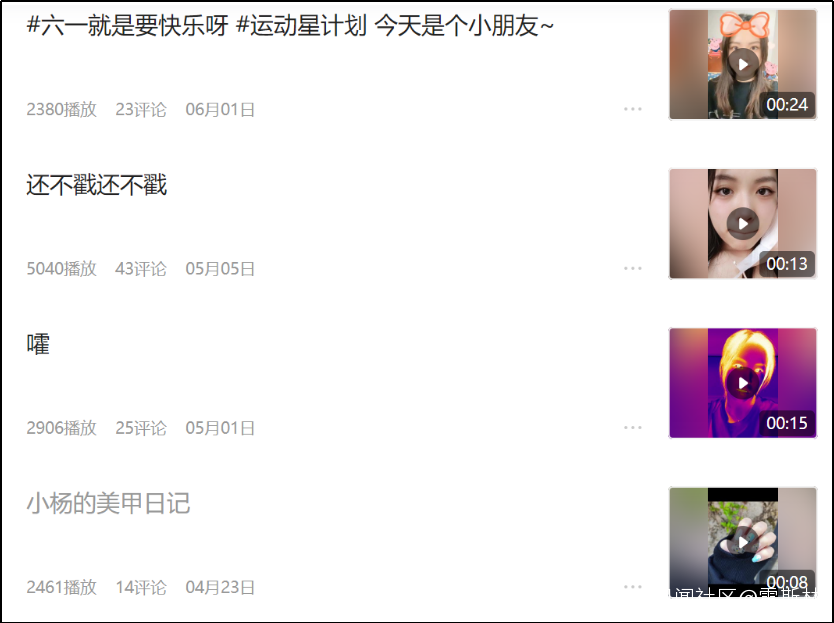Screen dimensions: 834x623
Task: Play the 00:15 thermal filter video
Action: [743, 383]
